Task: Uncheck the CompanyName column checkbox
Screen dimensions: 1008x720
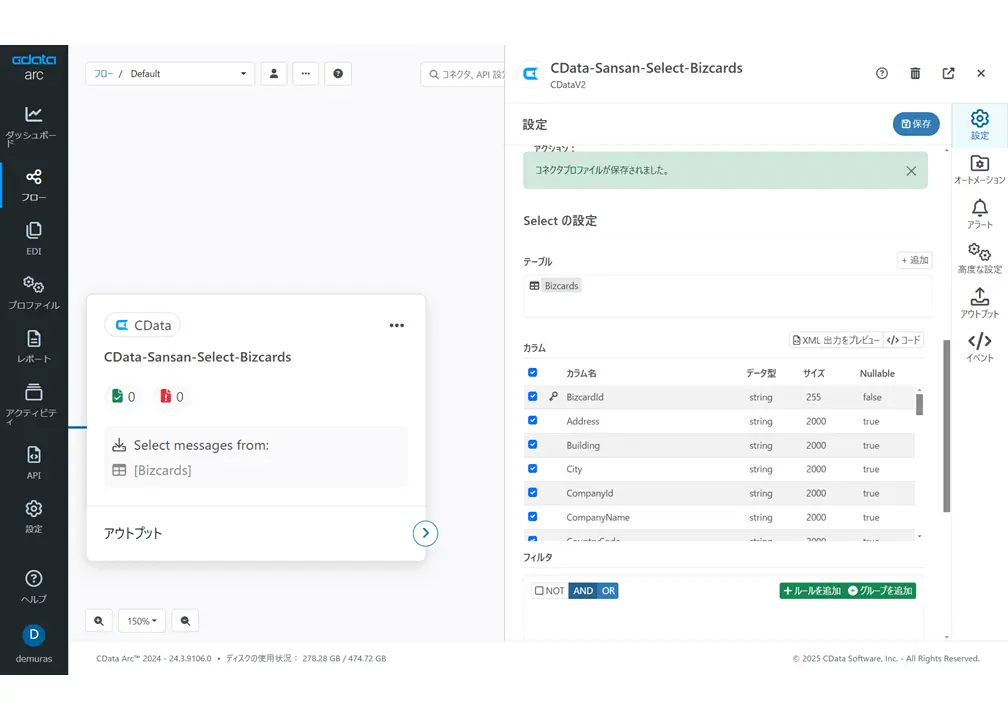Action: click(532, 516)
